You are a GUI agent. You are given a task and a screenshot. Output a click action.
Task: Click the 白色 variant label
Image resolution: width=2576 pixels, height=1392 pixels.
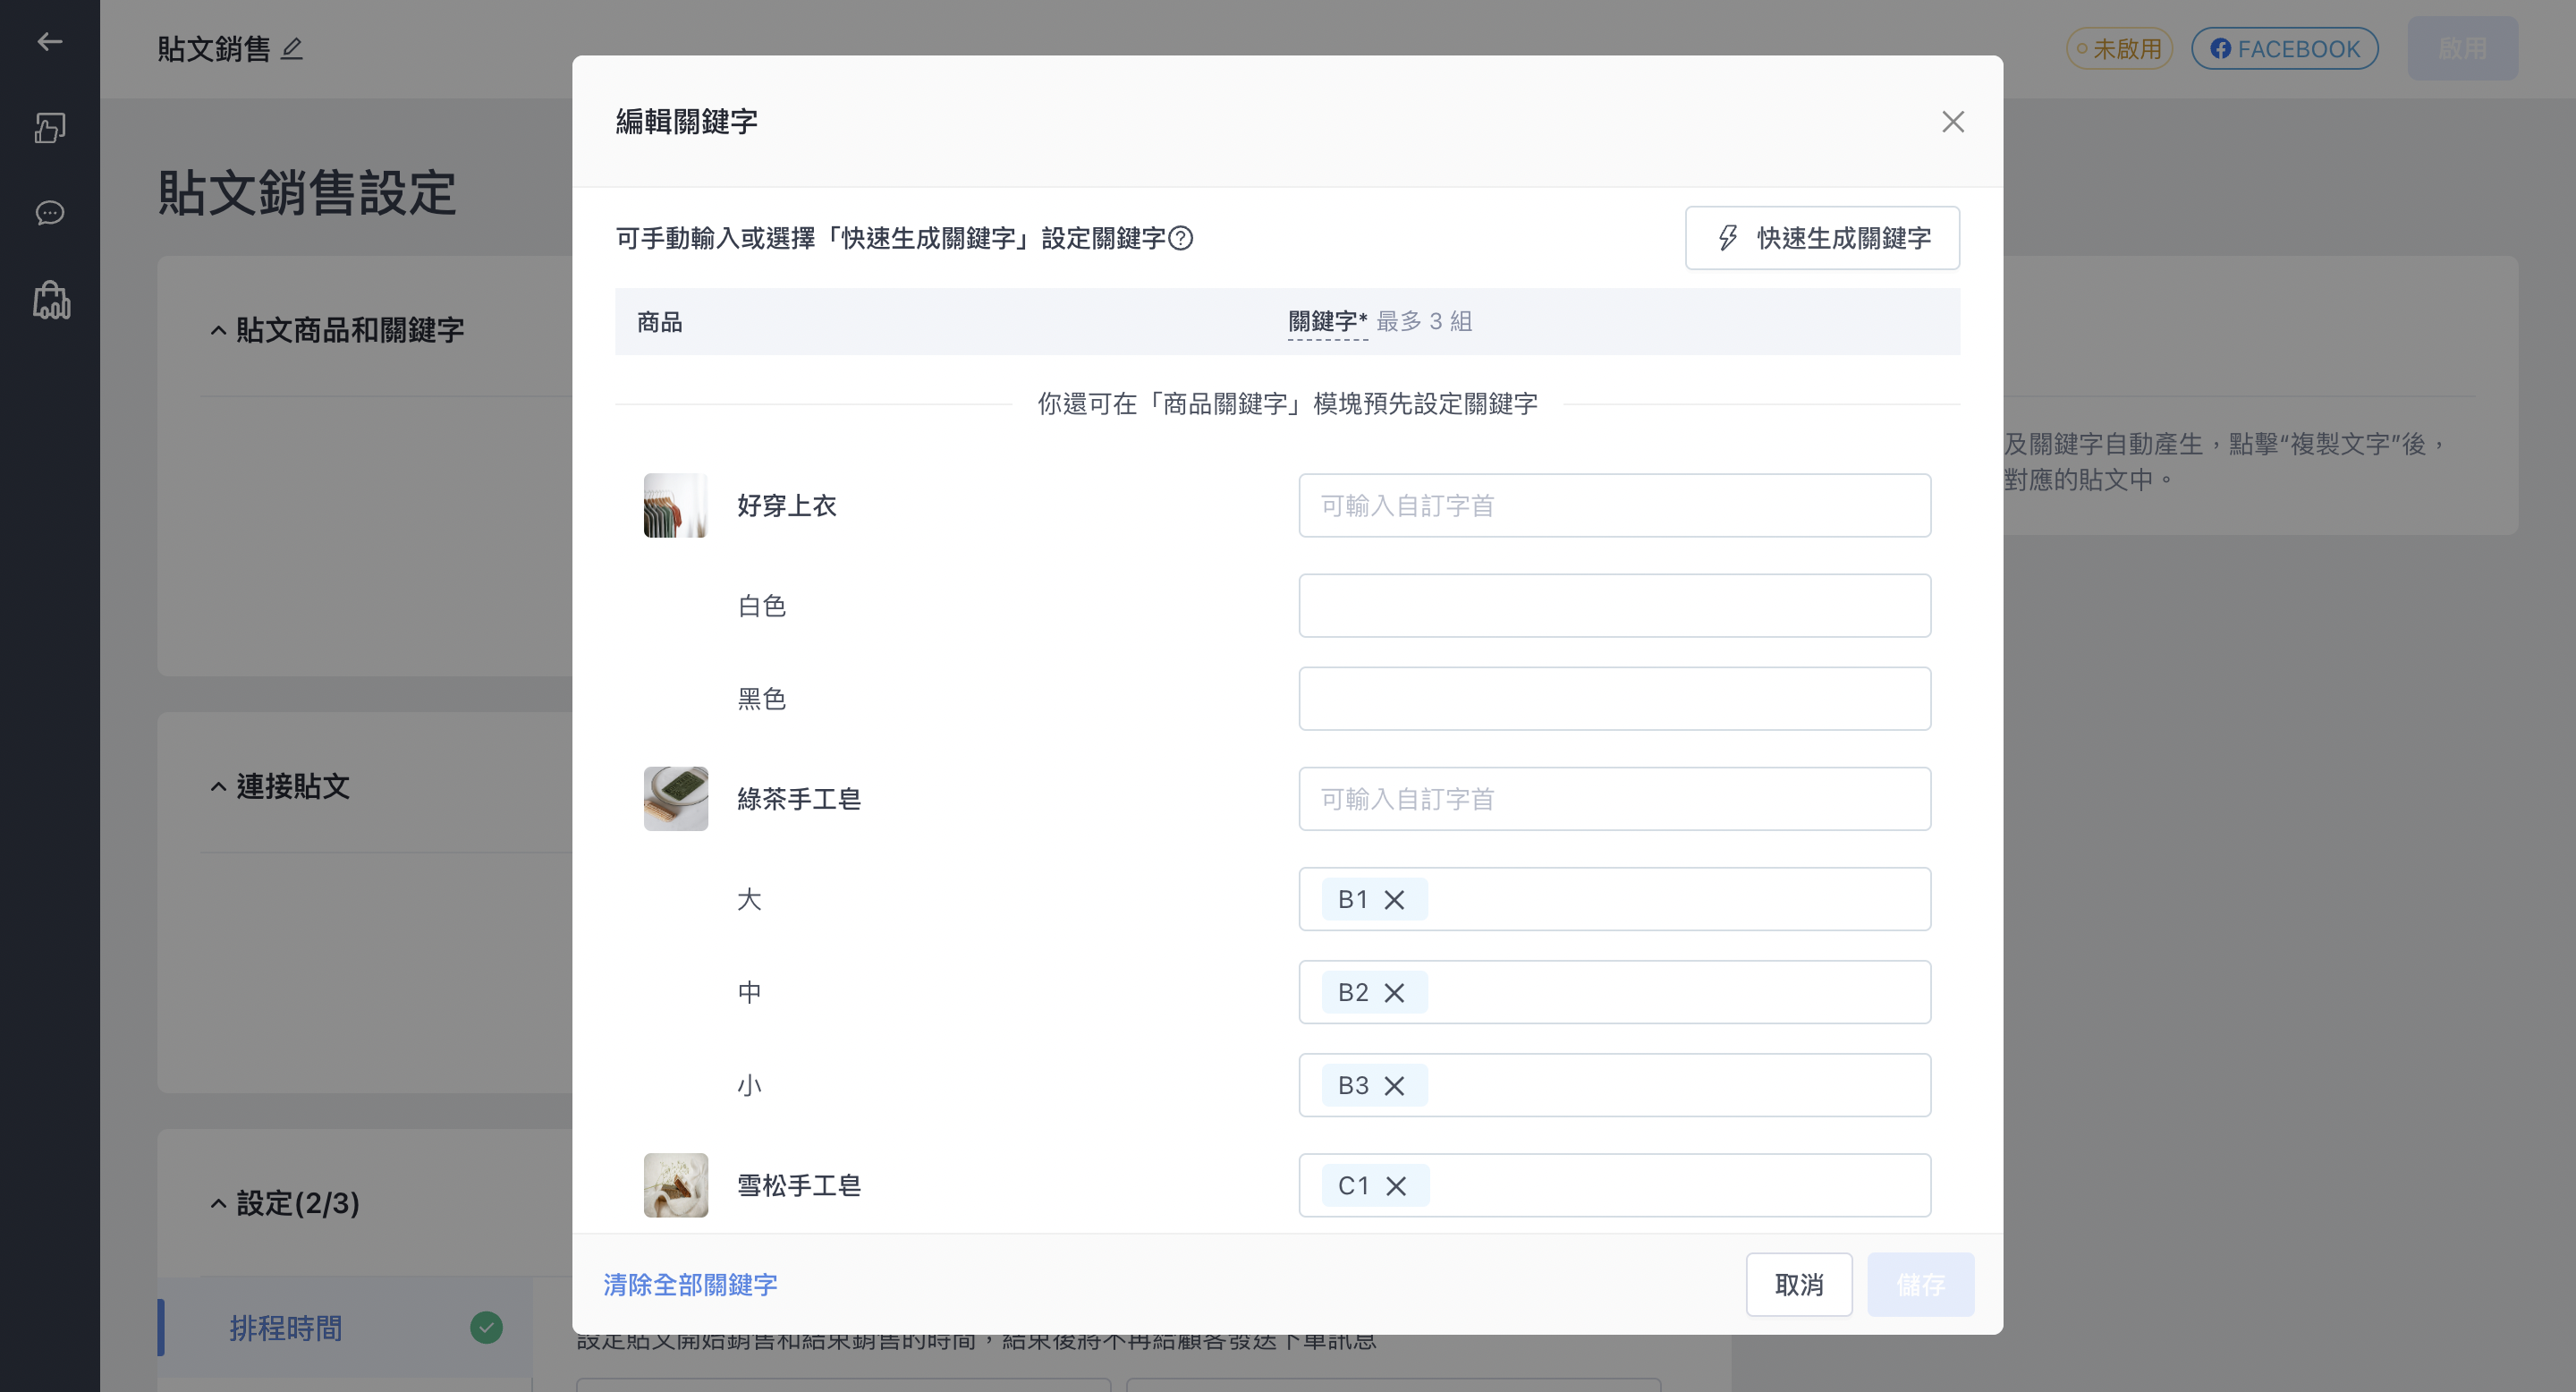tap(762, 606)
